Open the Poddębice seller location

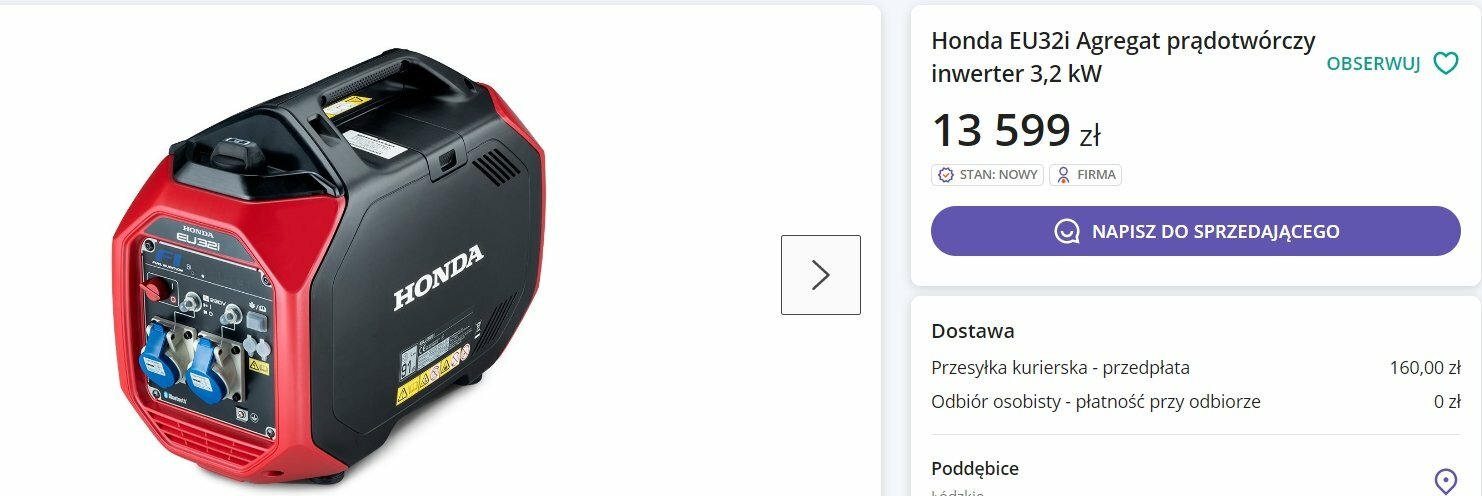click(x=975, y=469)
